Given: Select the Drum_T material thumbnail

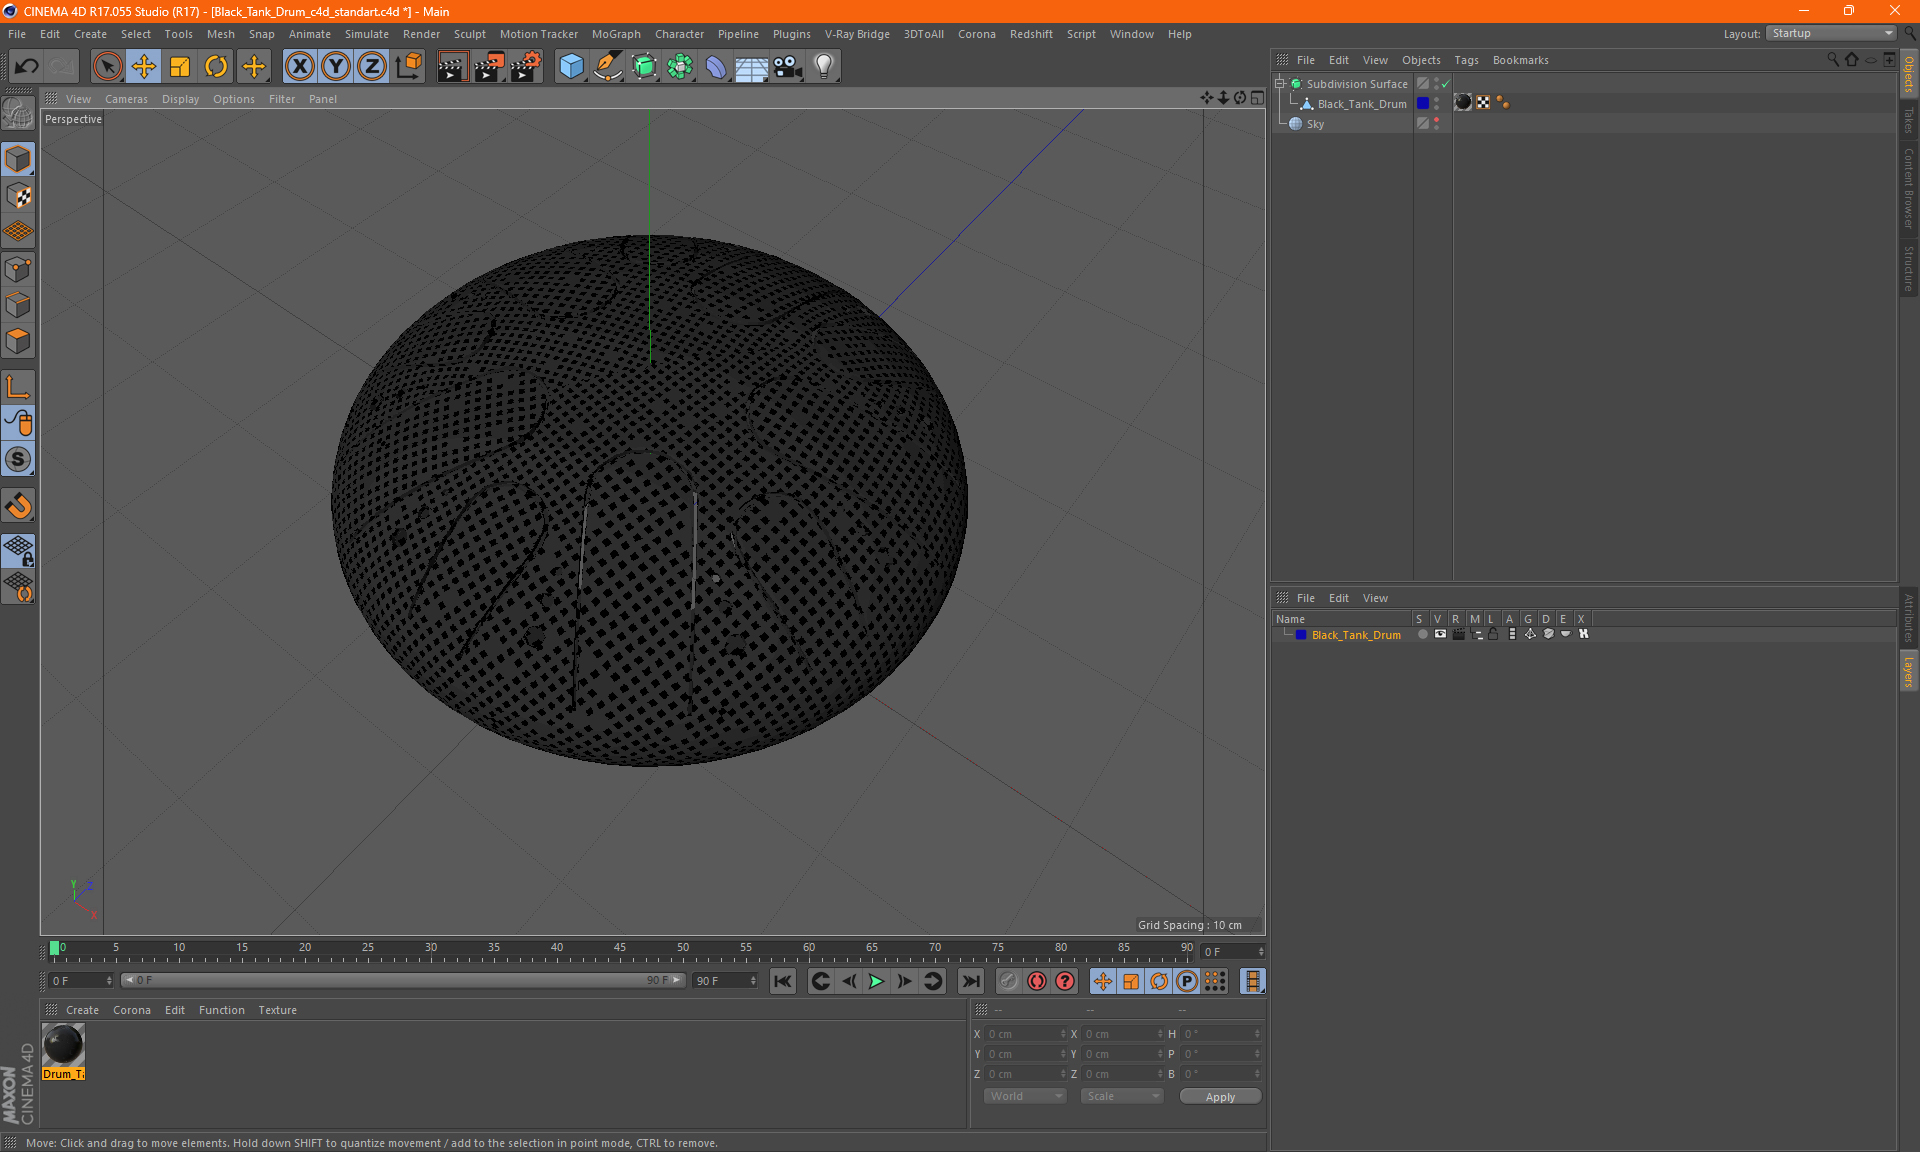Looking at the screenshot, I should (63, 1045).
